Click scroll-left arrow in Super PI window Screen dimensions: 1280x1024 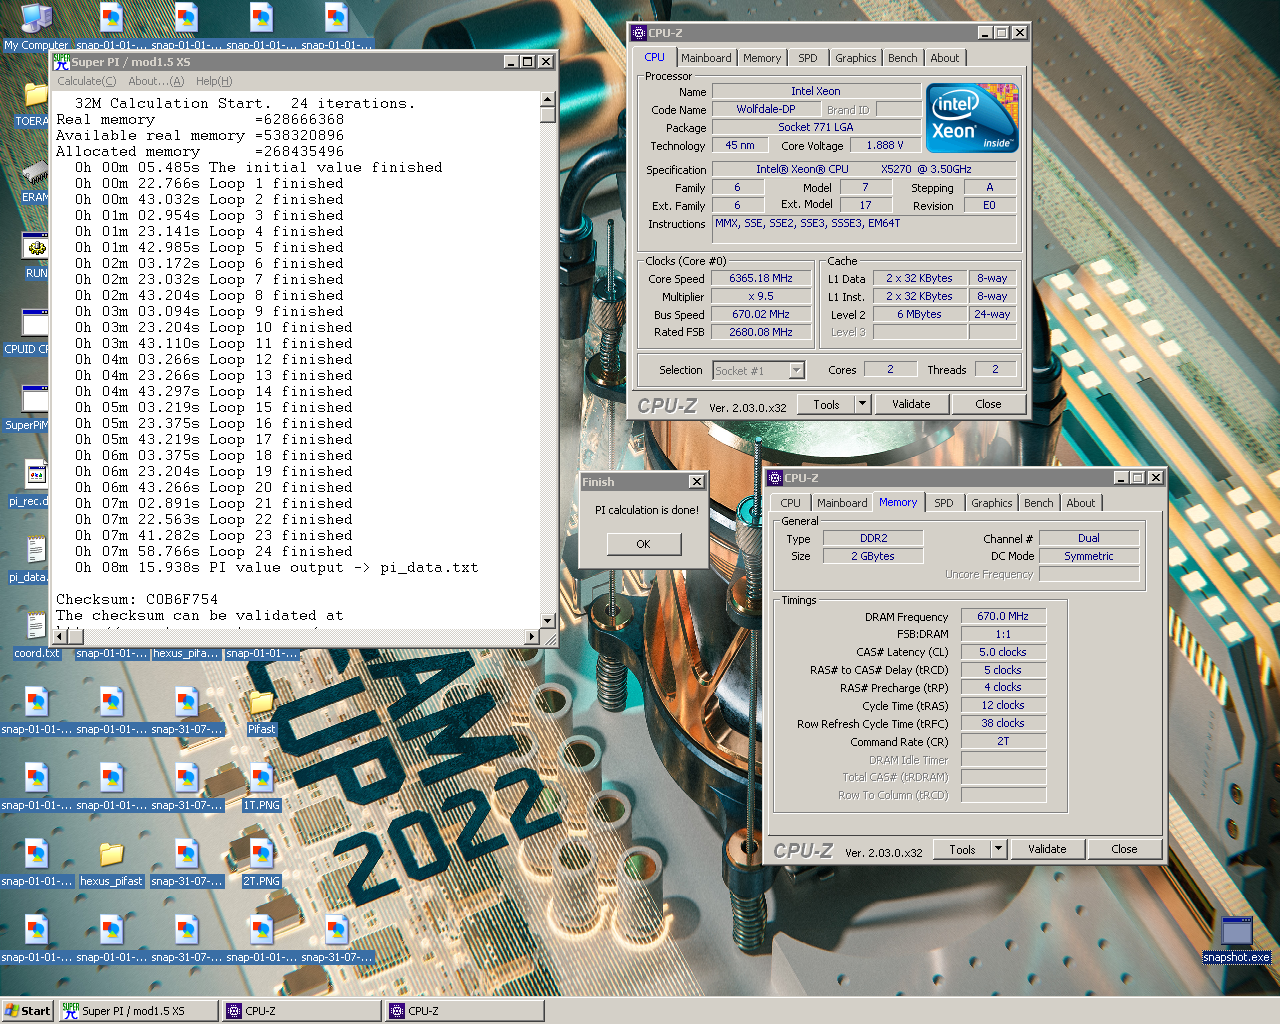click(60, 636)
